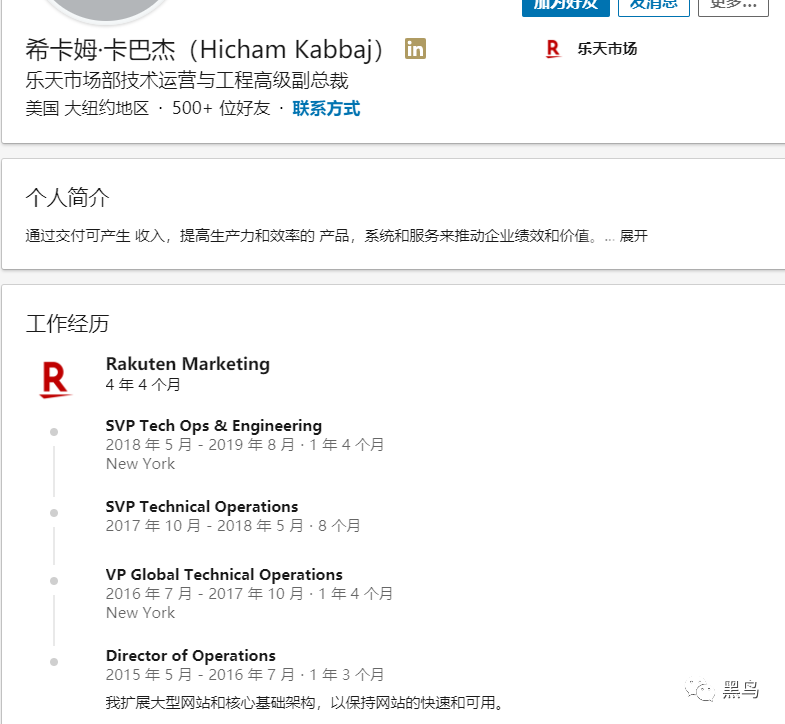Click the summary text starting 通过交付可产生 收入
Screen dimensions: 785x724
[311, 236]
